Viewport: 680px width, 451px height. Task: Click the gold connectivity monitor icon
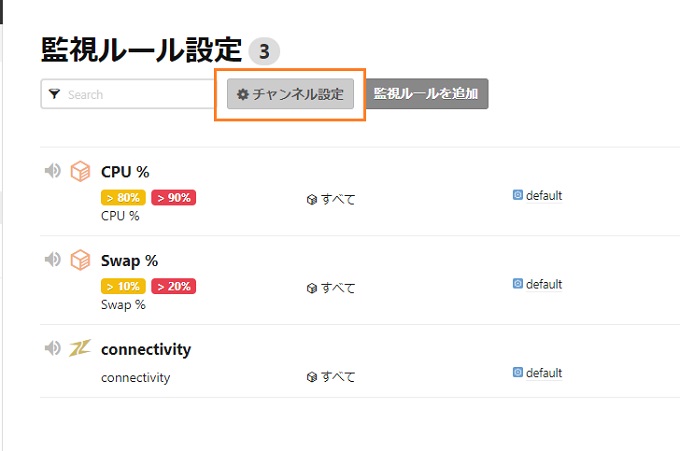click(x=80, y=348)
